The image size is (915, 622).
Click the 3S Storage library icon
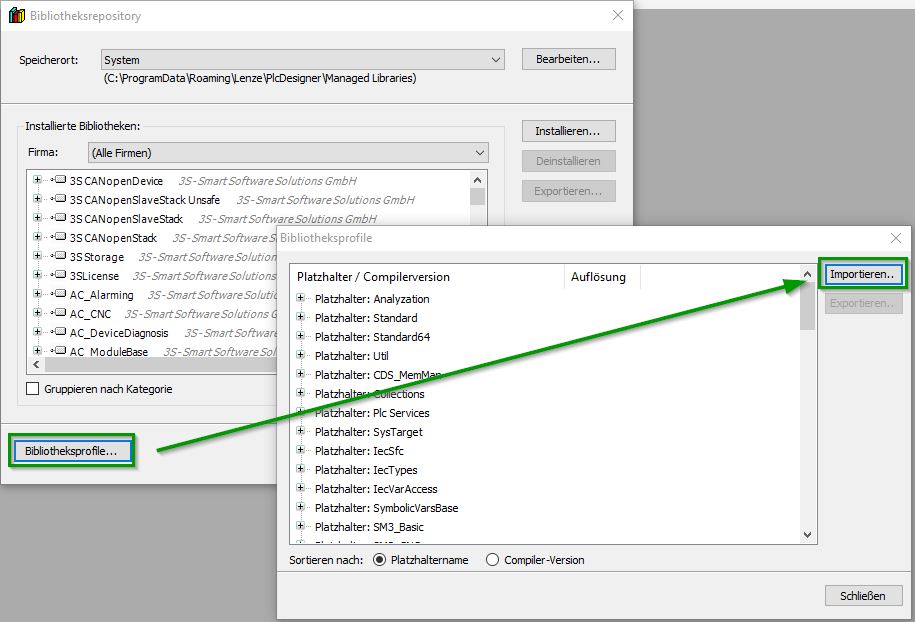coord(60,257)
